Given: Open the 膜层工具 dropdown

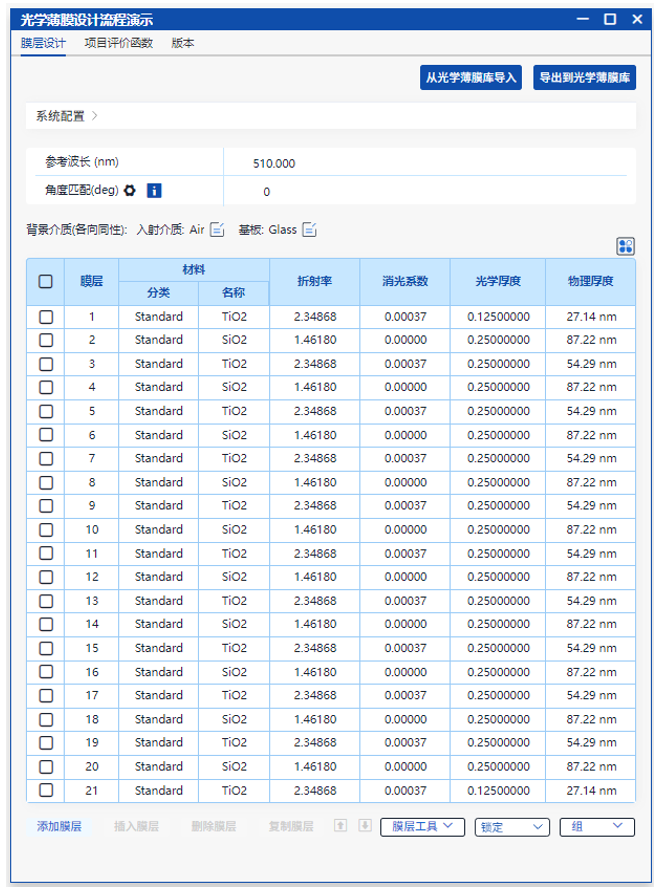Looking at the screenshot, I should pos(422,827).
